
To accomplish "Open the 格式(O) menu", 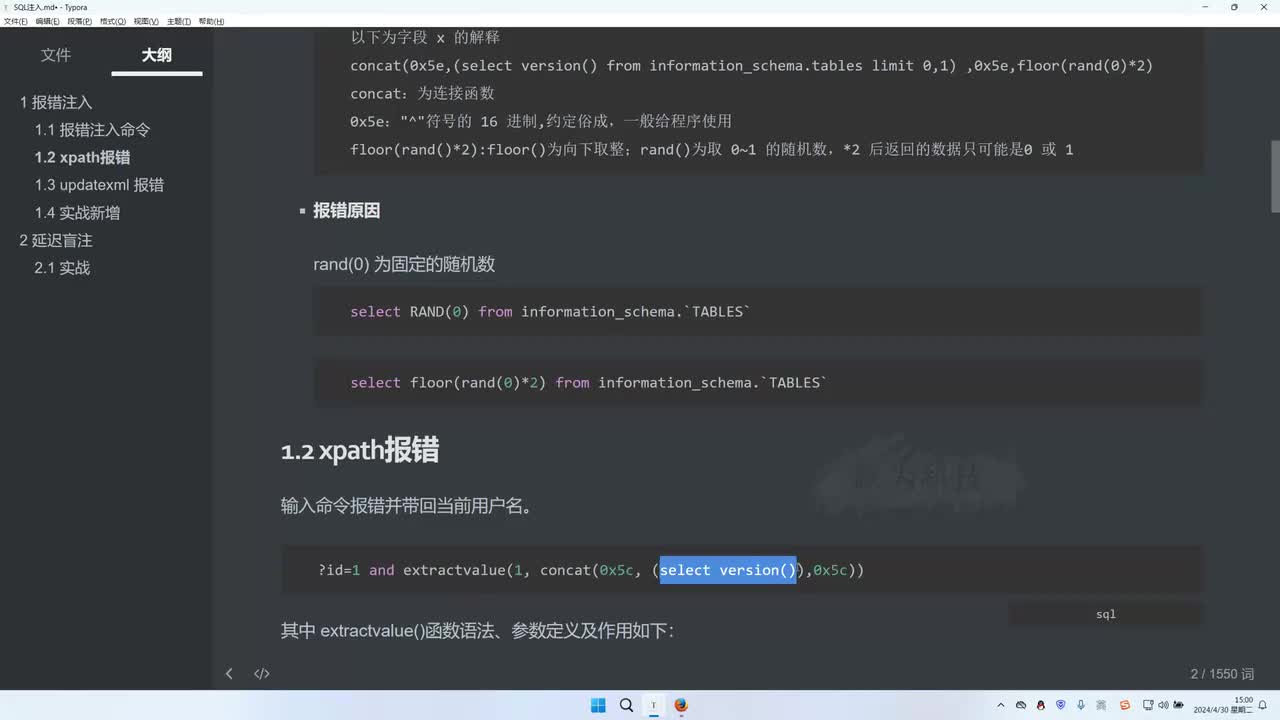I will pyautogui.click(x=113, y=21).
